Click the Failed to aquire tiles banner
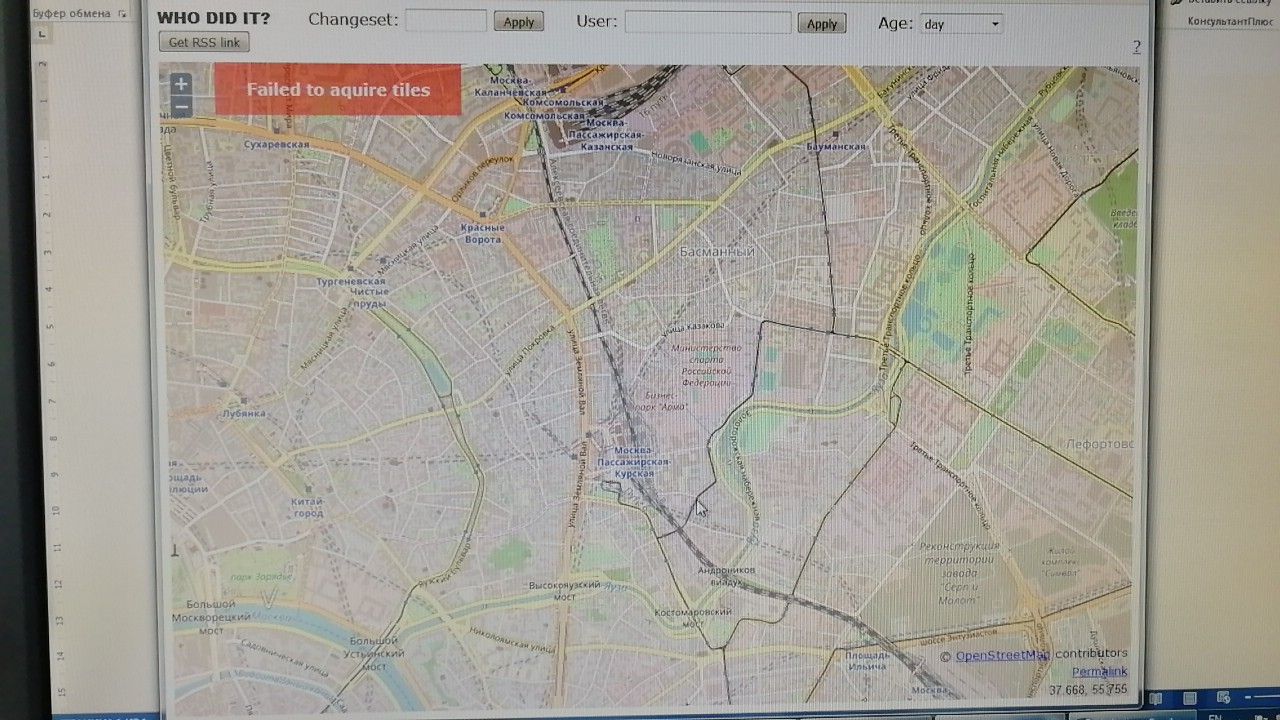 (338, 90)
